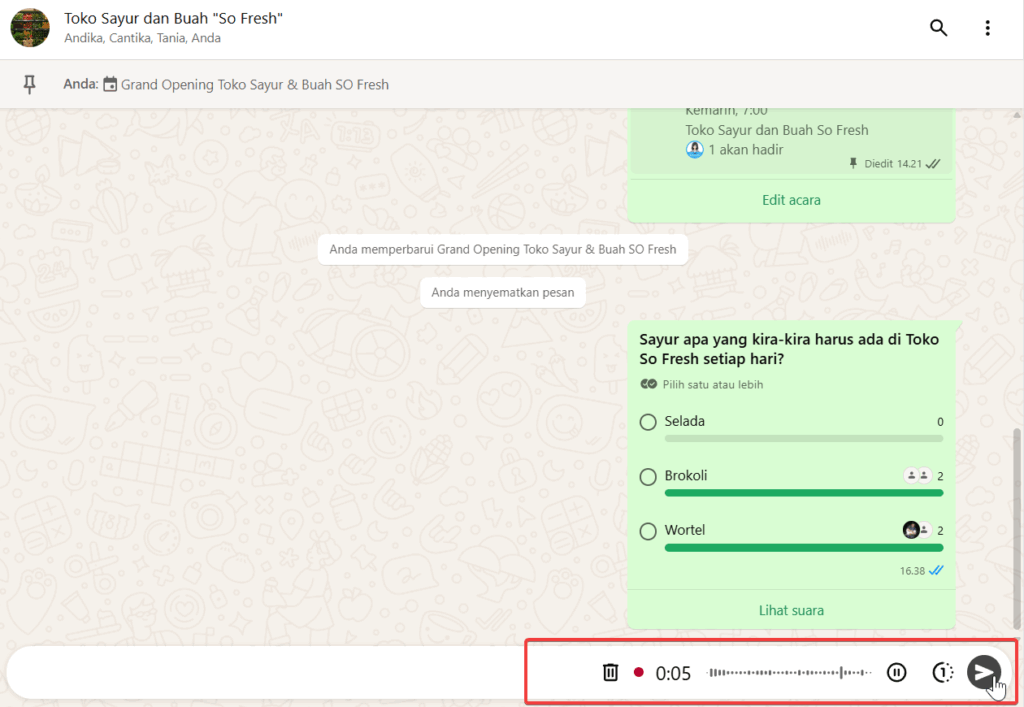Viewport: 1024px width, 707px height.
Task: Send the recorded voice message
Action: (984, 672)
